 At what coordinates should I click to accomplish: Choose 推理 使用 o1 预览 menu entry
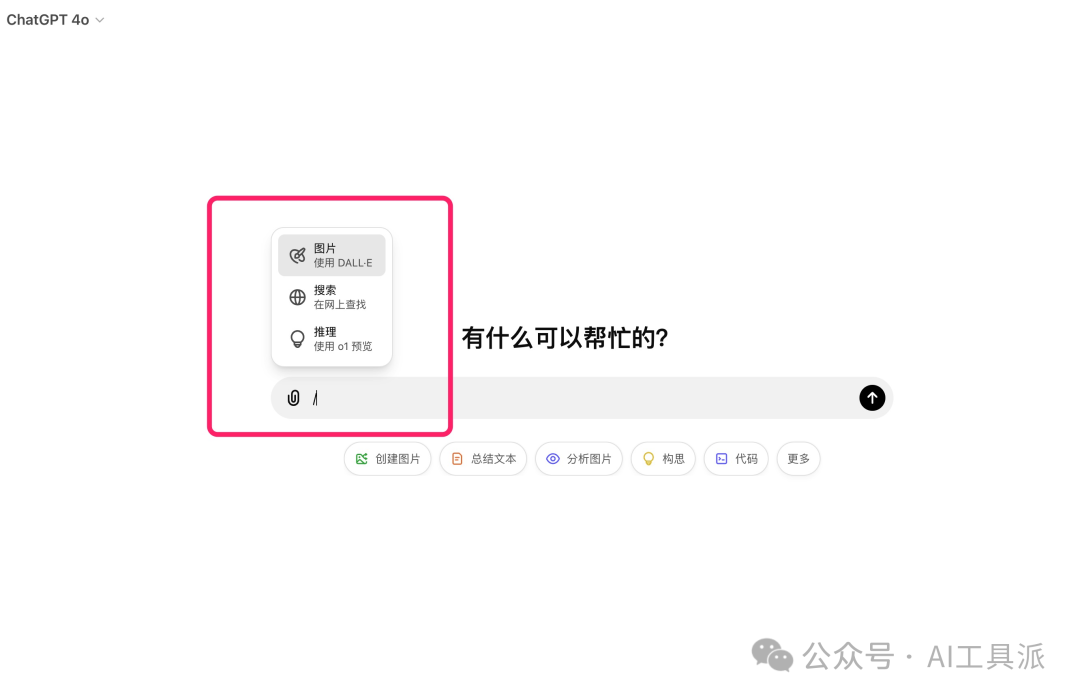point(332,339)
